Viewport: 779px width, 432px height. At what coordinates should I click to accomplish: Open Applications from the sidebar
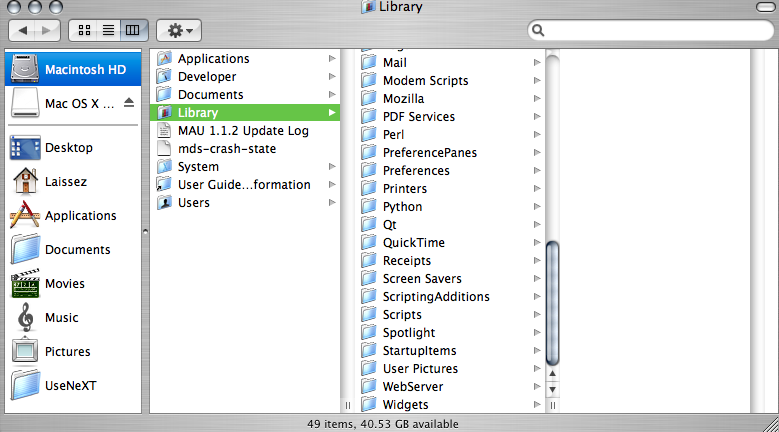tap(73, 216)
